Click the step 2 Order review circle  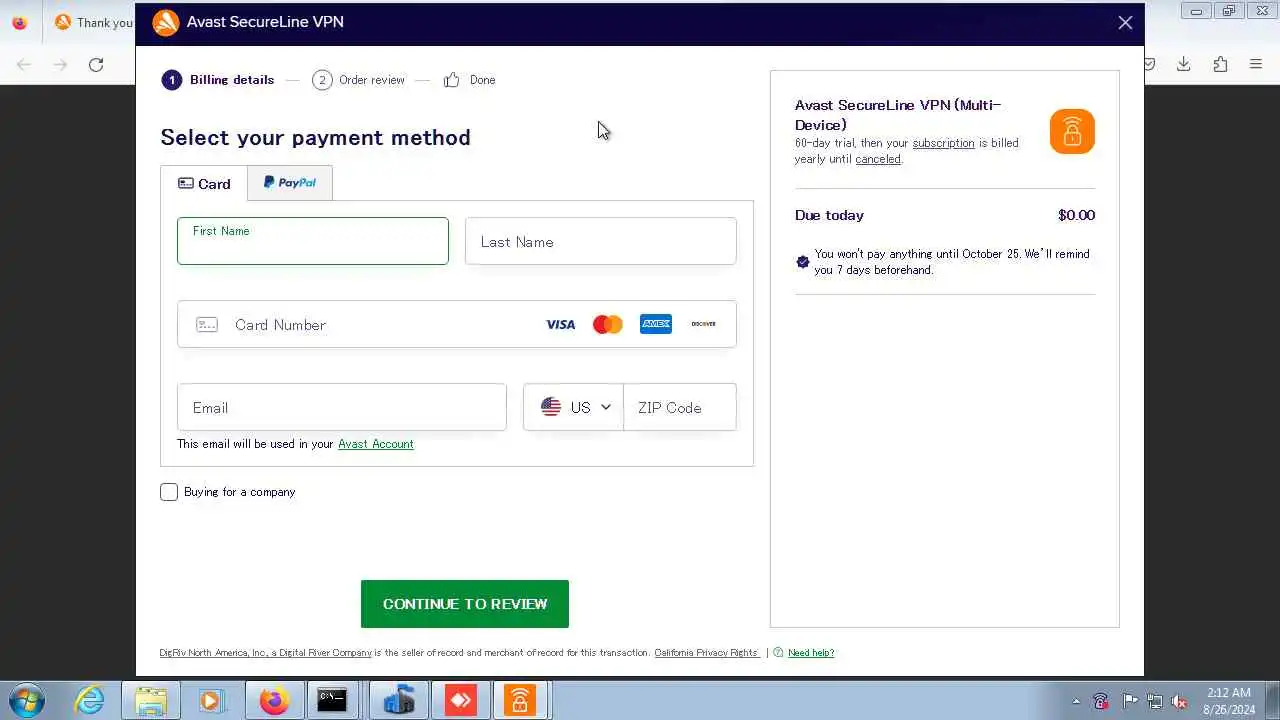click(x=322, y=80)
